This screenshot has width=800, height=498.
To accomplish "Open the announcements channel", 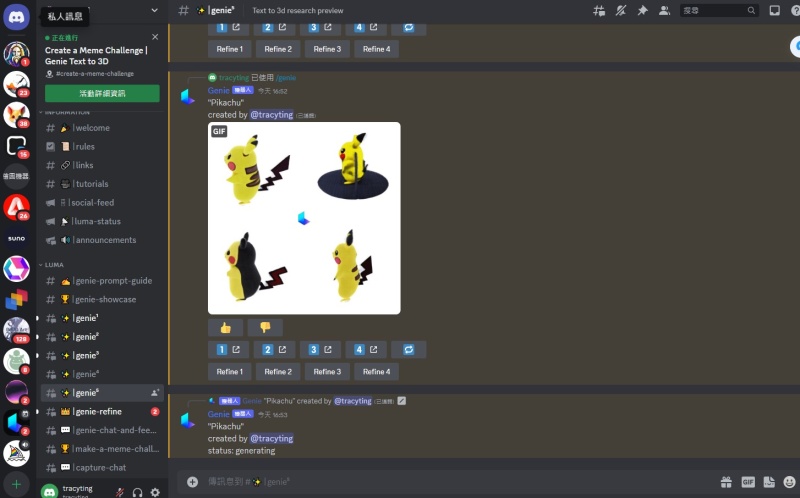I will (102, 240).
